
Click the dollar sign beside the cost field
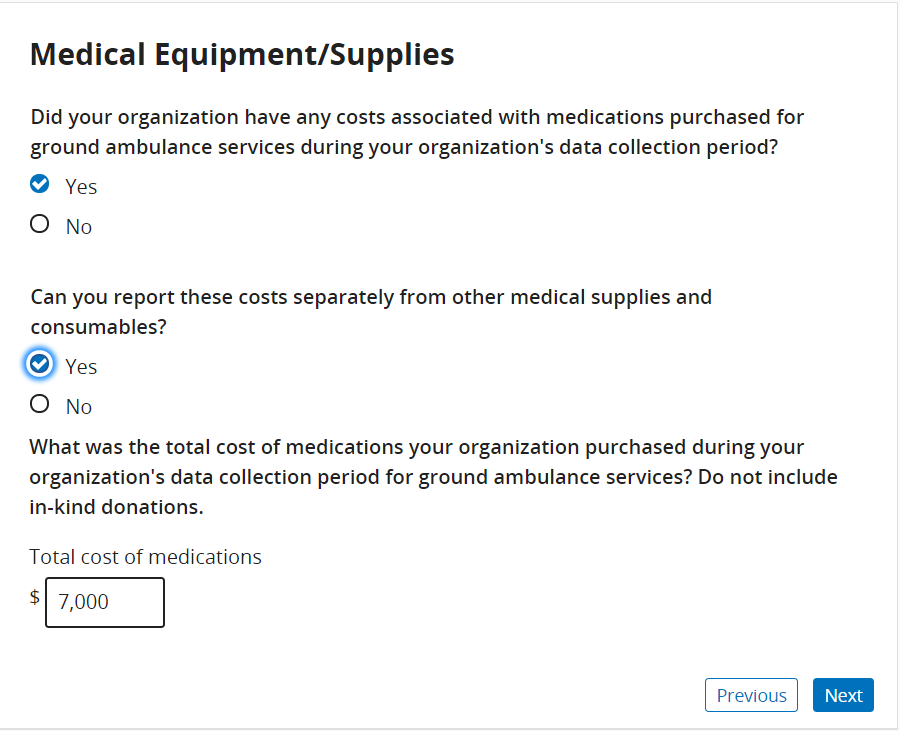click(35, 598)
